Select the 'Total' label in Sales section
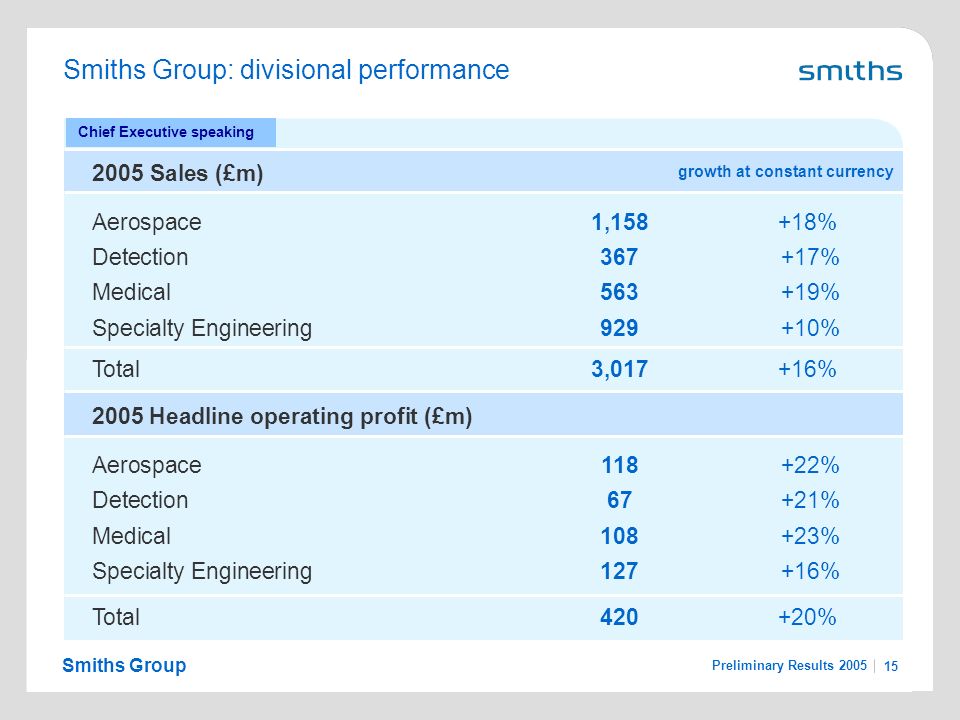The width and height of the screenshot is (960, 720). click(x=116, y=369)
